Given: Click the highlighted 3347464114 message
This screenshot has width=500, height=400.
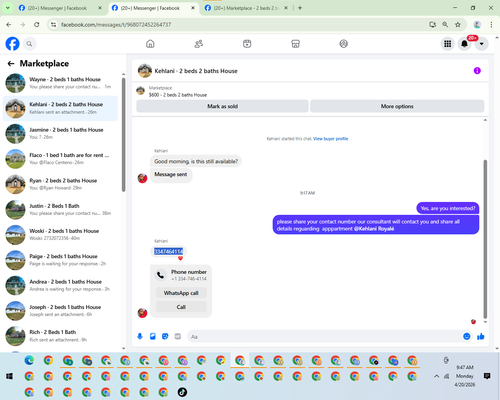Looking at the screenshot, I should (x=168, y=251).
